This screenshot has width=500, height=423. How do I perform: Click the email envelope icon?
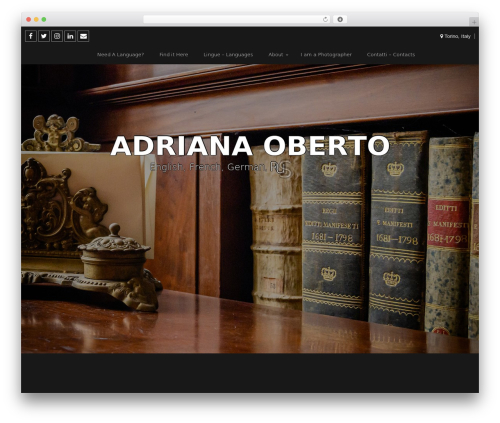pyautogui.click(x=83, y=36)
